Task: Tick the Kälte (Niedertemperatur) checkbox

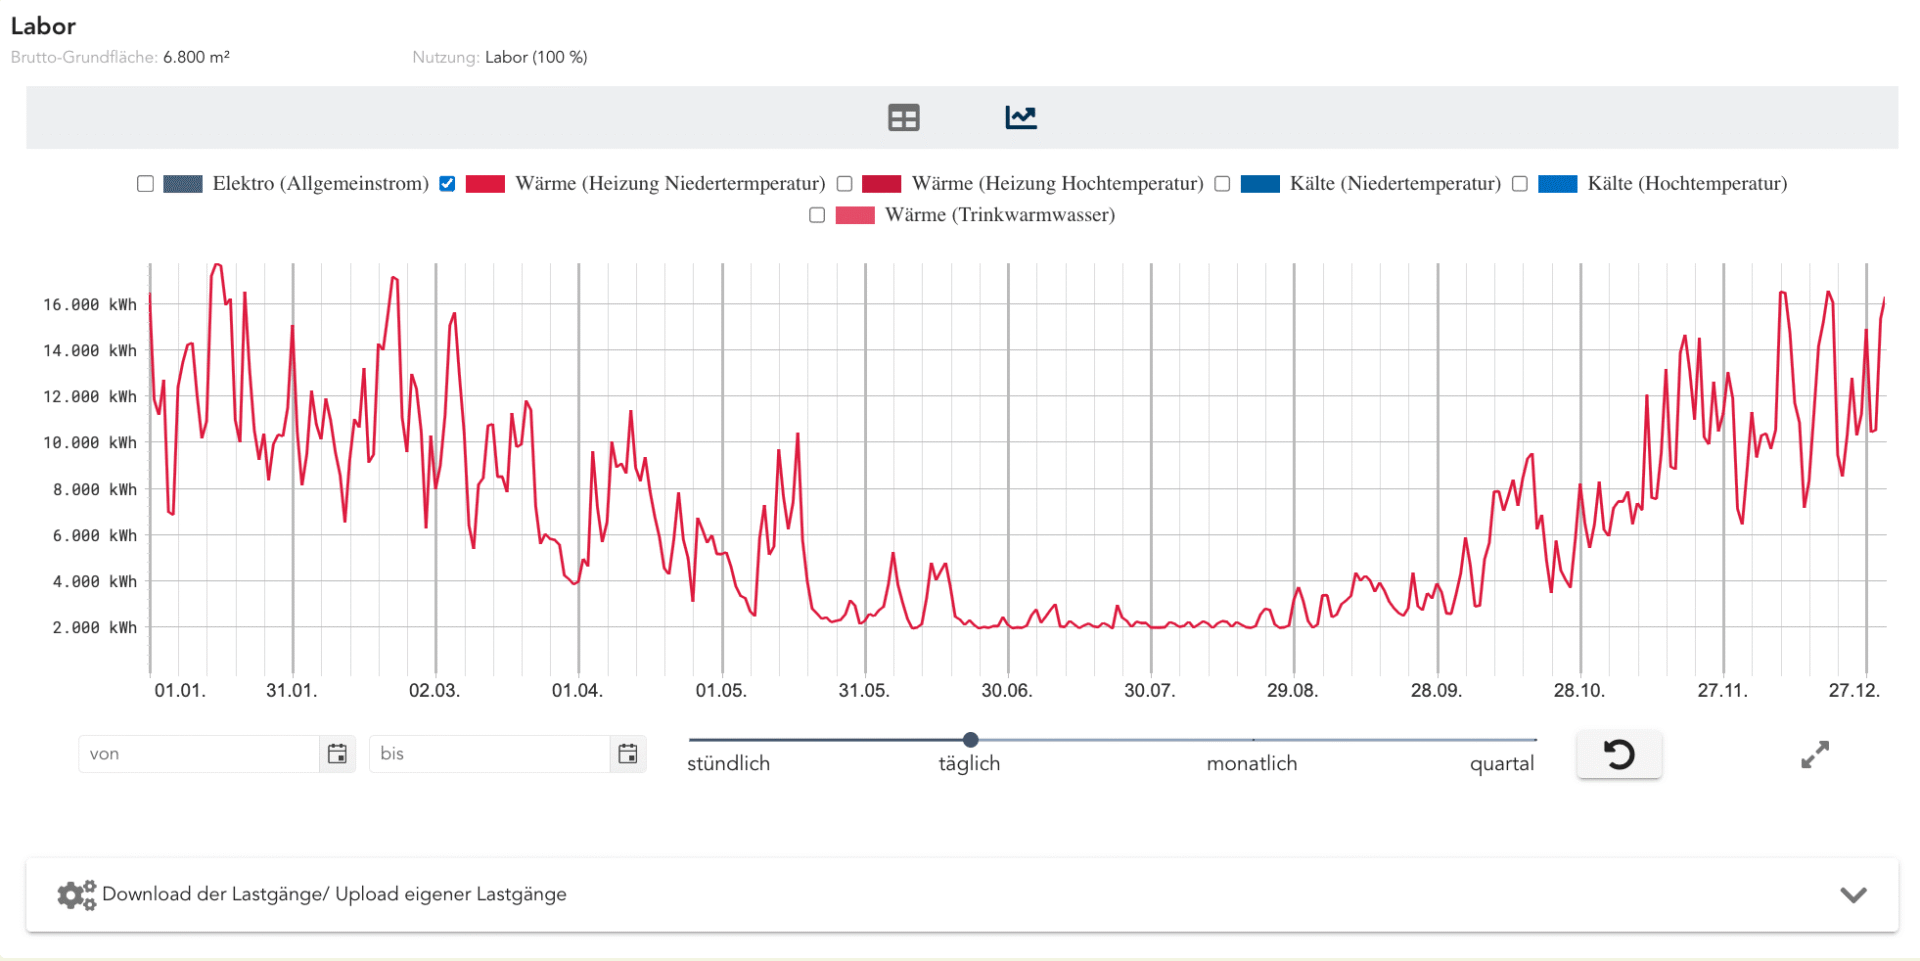Action: [x=1222, y=184]
